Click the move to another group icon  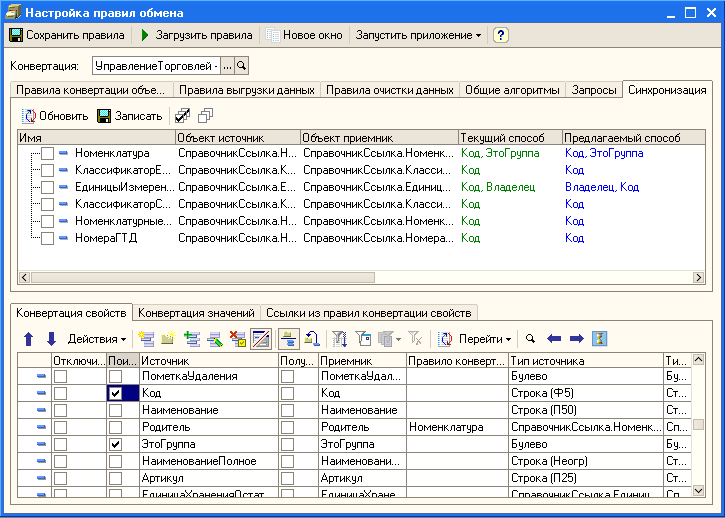[x=312, y=339]
